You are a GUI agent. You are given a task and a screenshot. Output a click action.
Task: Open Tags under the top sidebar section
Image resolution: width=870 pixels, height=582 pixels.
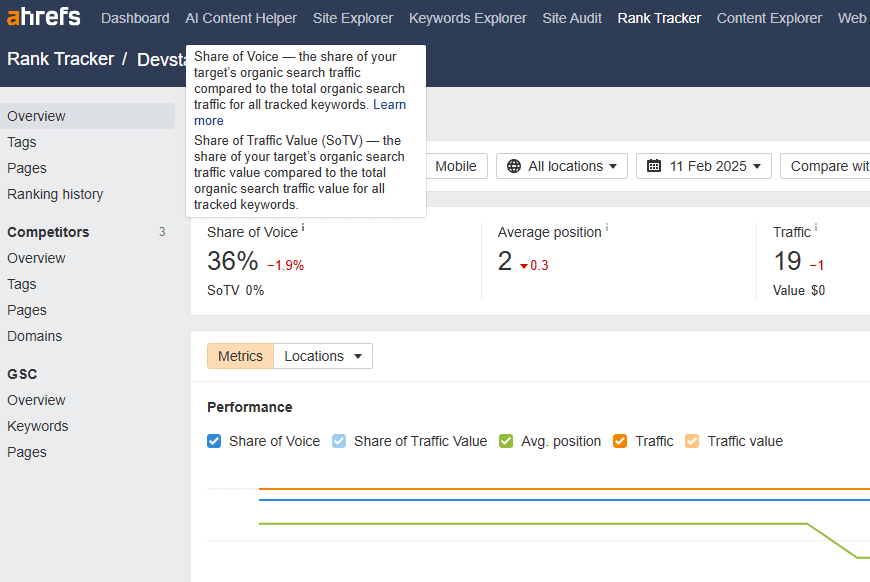(22, 142)
